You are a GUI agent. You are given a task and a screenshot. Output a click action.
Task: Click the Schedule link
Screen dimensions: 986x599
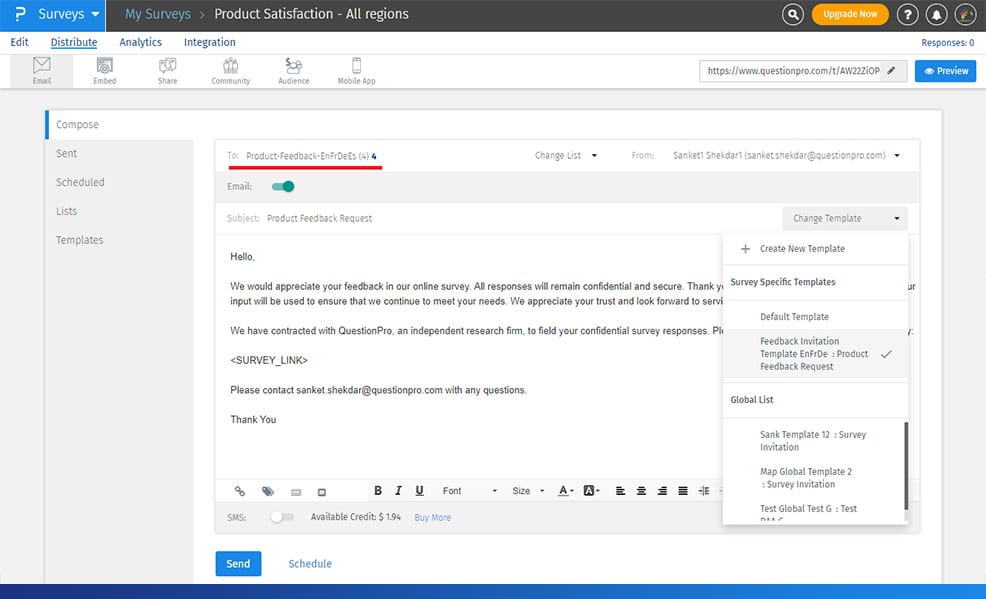pos(310,564)
